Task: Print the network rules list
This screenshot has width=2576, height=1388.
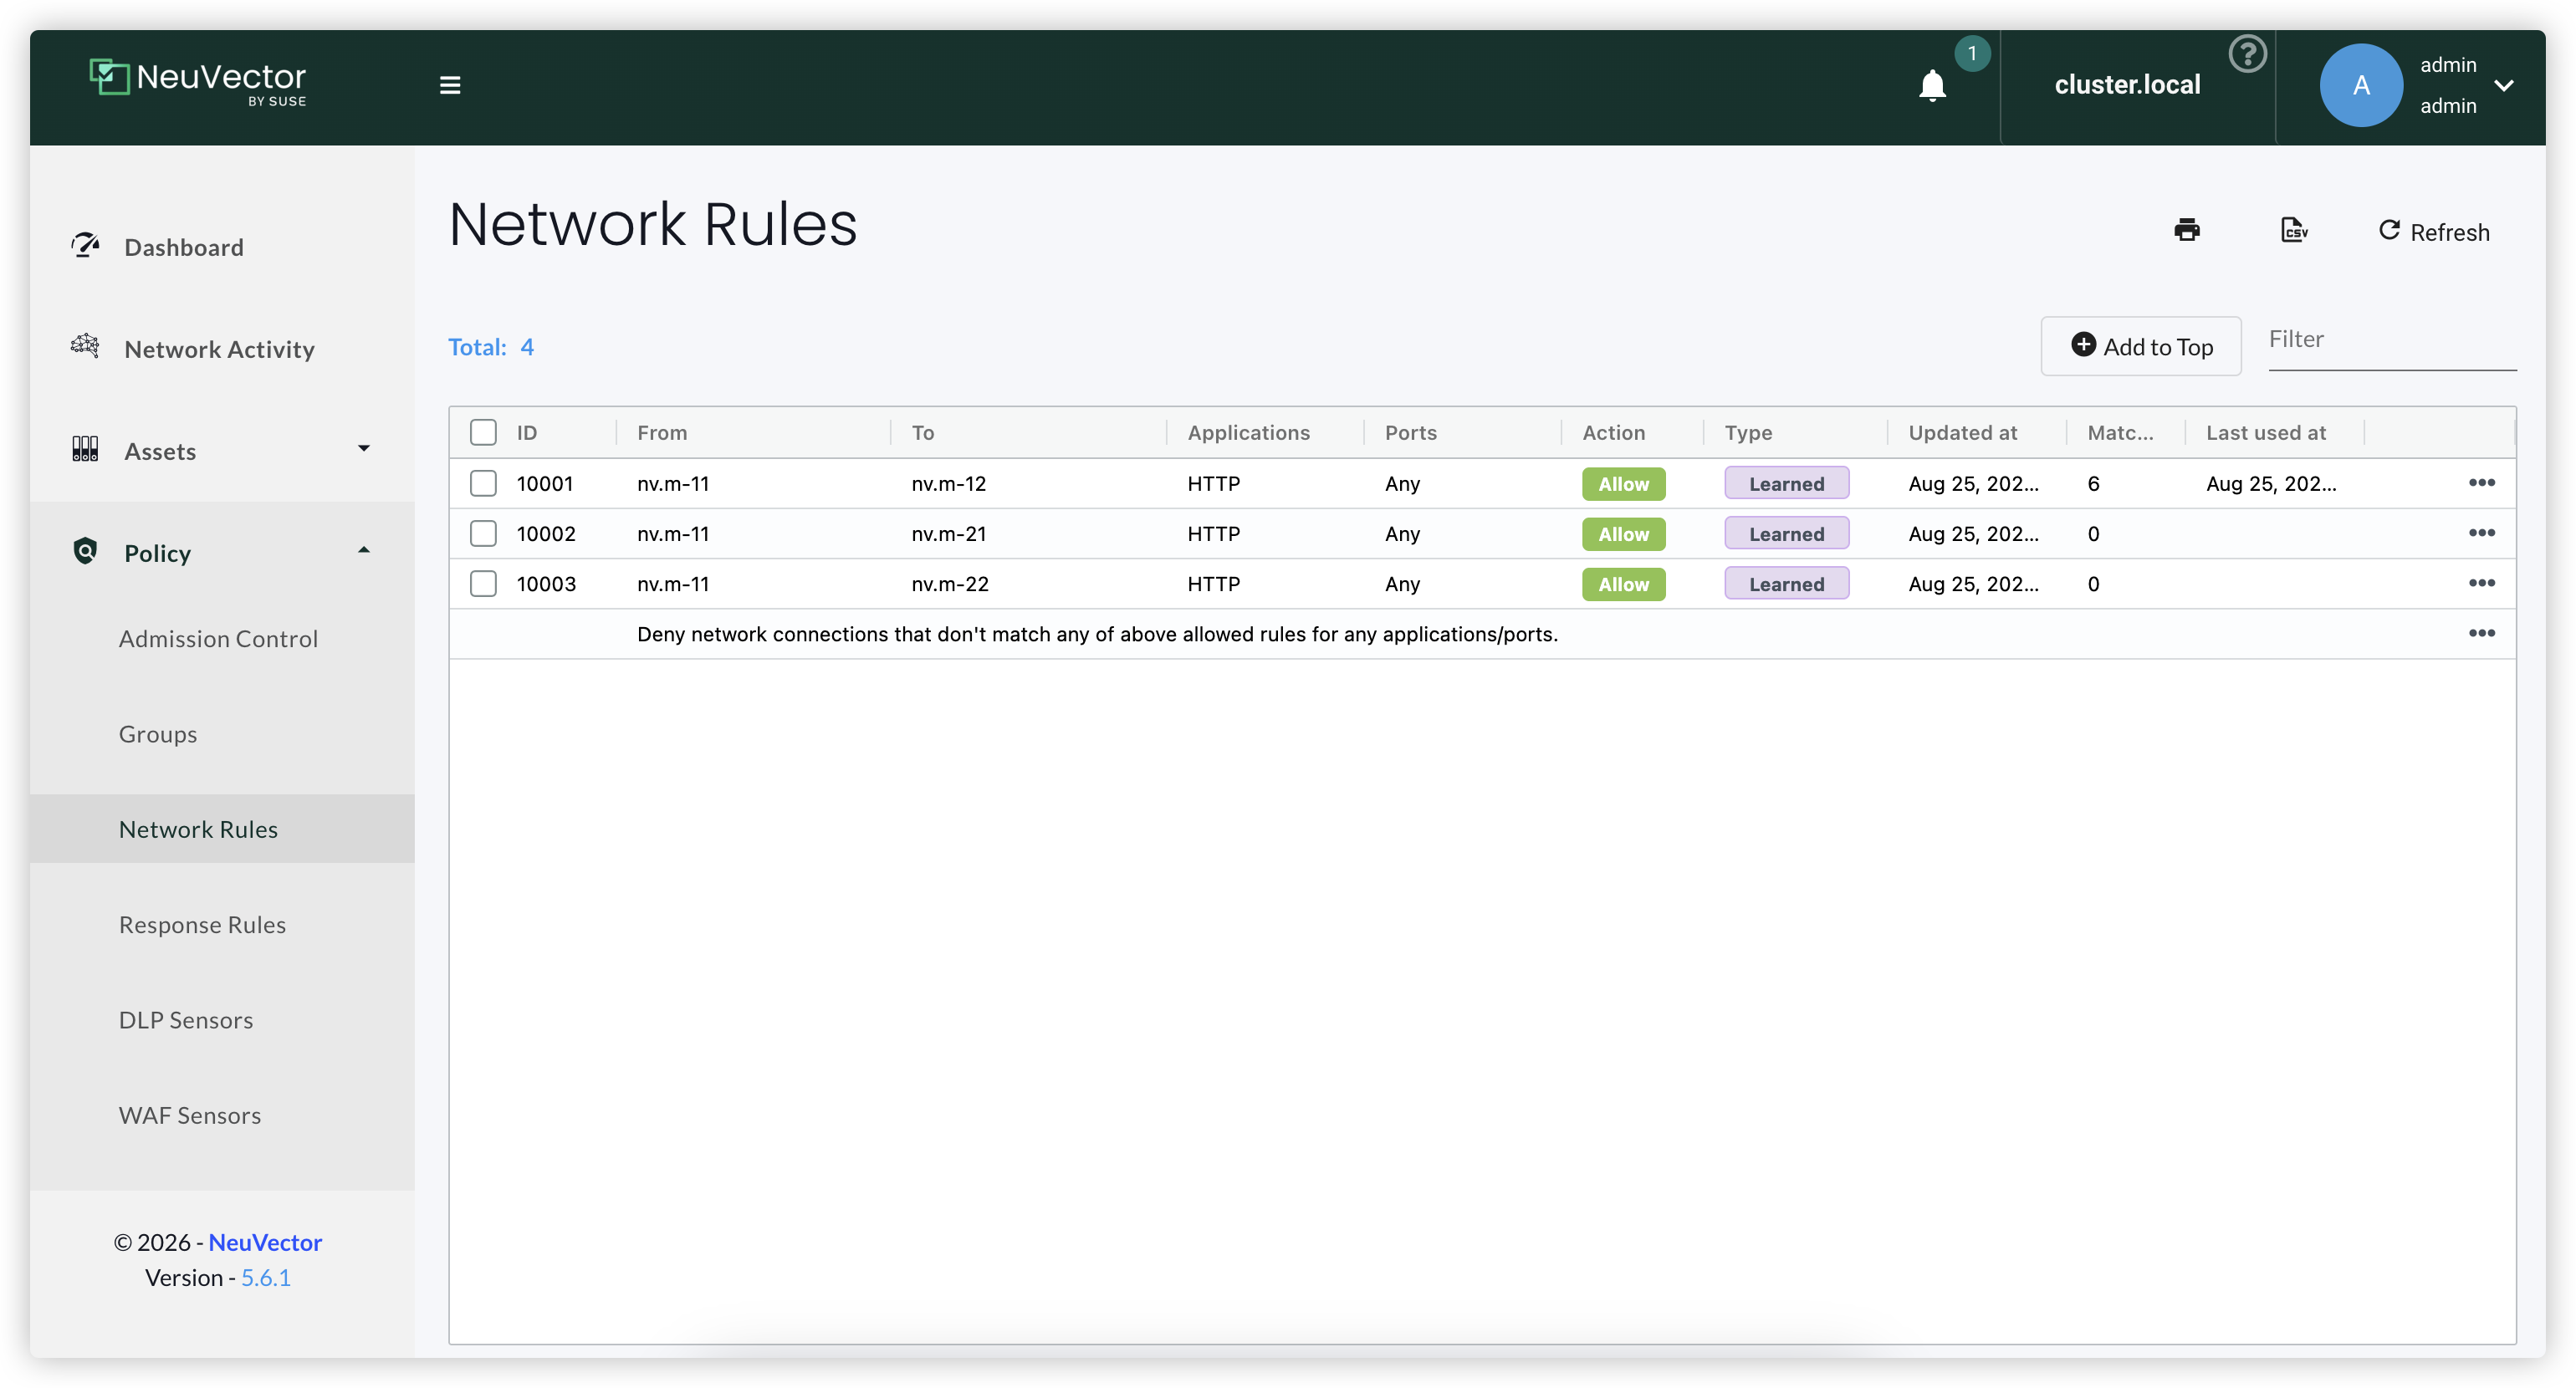Action: 2187,230
